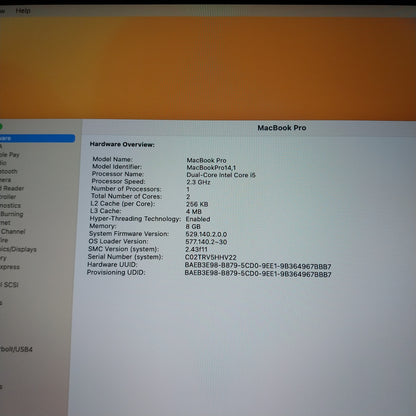Open the Help menu

pos(23,11)
